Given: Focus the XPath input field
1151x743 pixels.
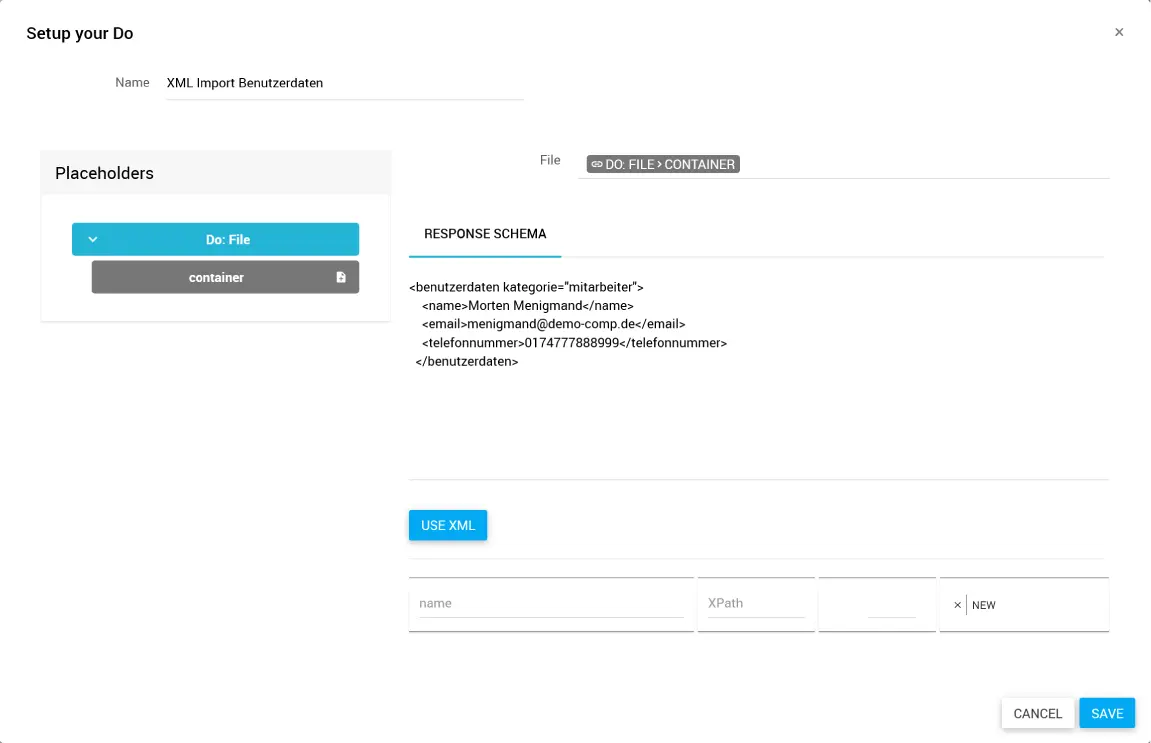Looking at the screenshot, I should click(755, 604).
